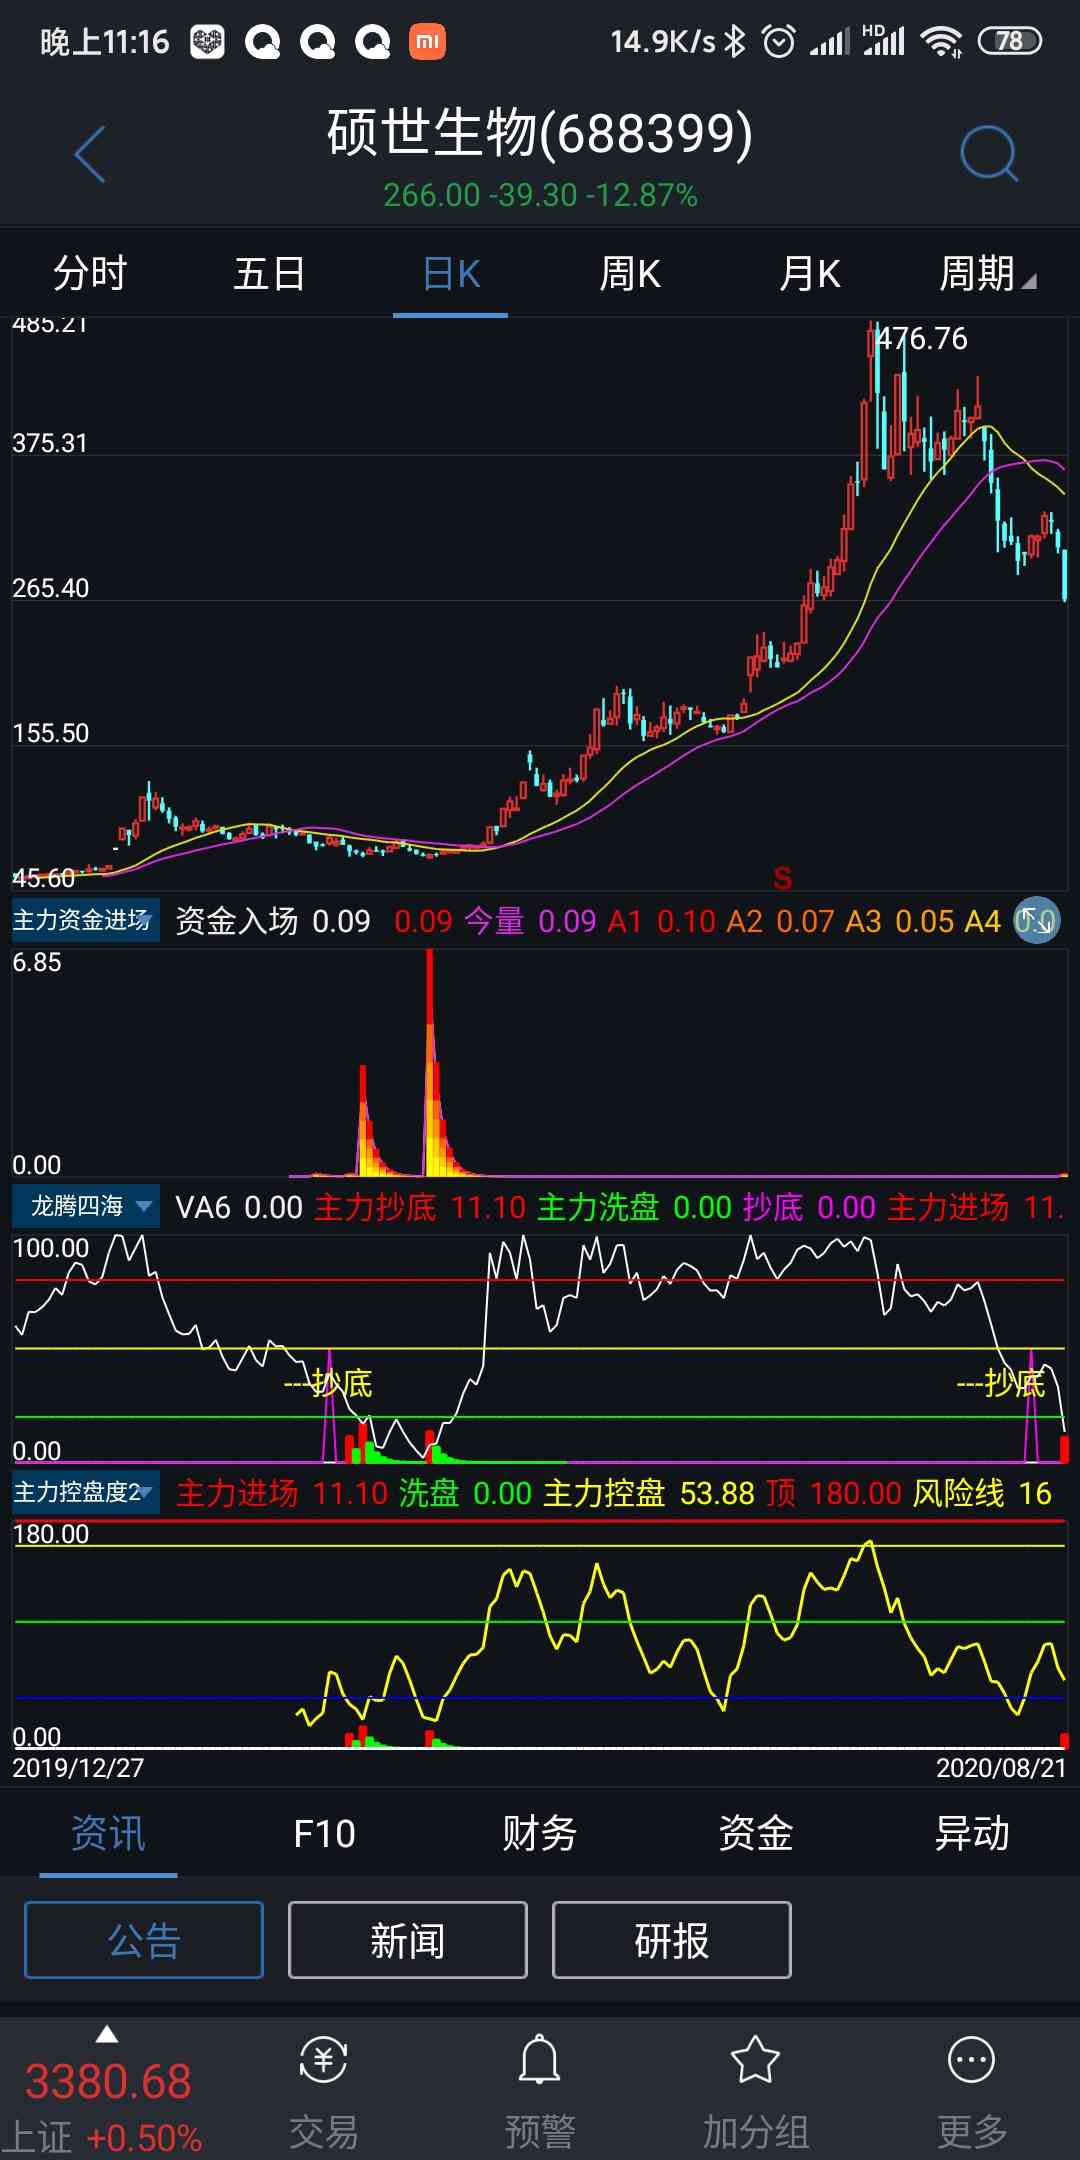The width and height of the screenshot is (1080, 2160).
Task: Open the 周期 period dropdown
Action: (986, 274)
